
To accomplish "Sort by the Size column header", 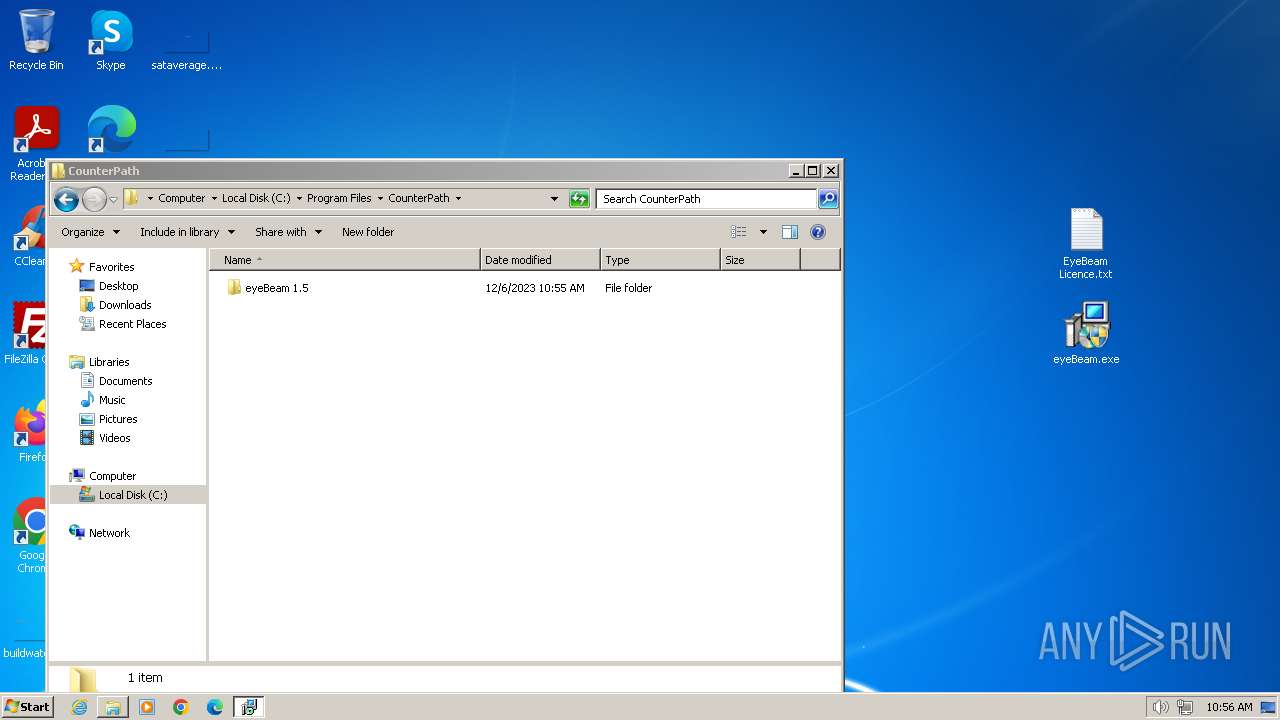I will [x=760, y=260].
